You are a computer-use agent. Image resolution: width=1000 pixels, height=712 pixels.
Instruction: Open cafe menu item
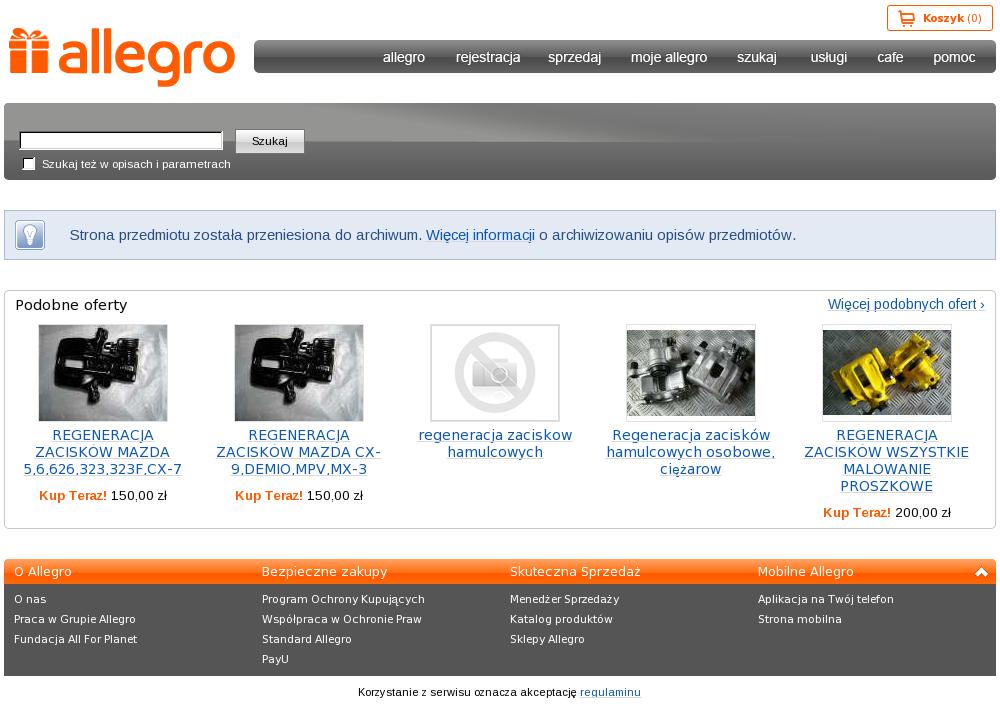(890, 57)
